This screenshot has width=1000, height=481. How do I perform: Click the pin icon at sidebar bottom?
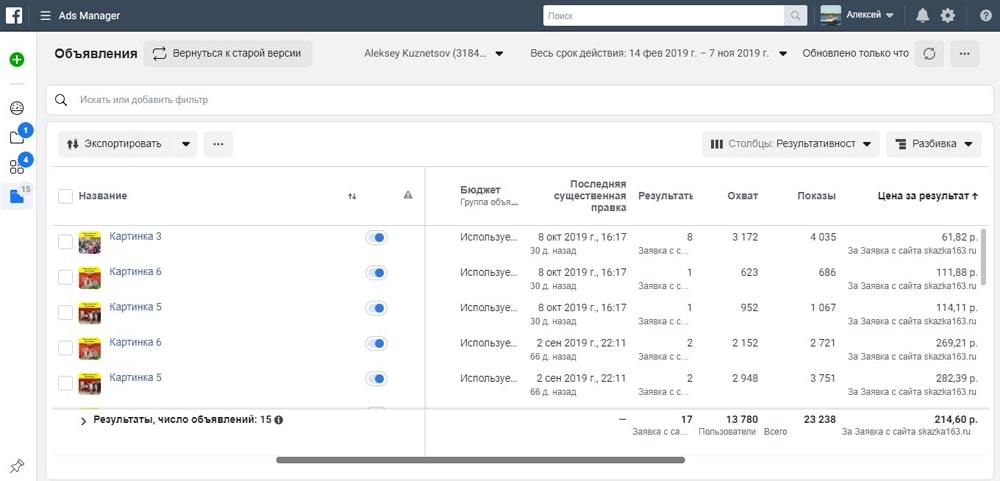tap(17, 466)
